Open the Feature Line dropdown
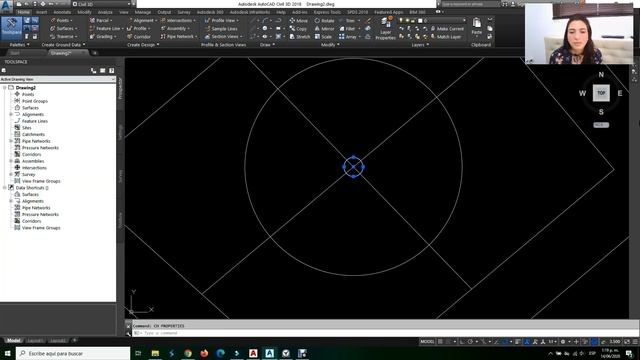Viewport: 640px width, 360px height. pyautogui.click(x=106, y=29)
